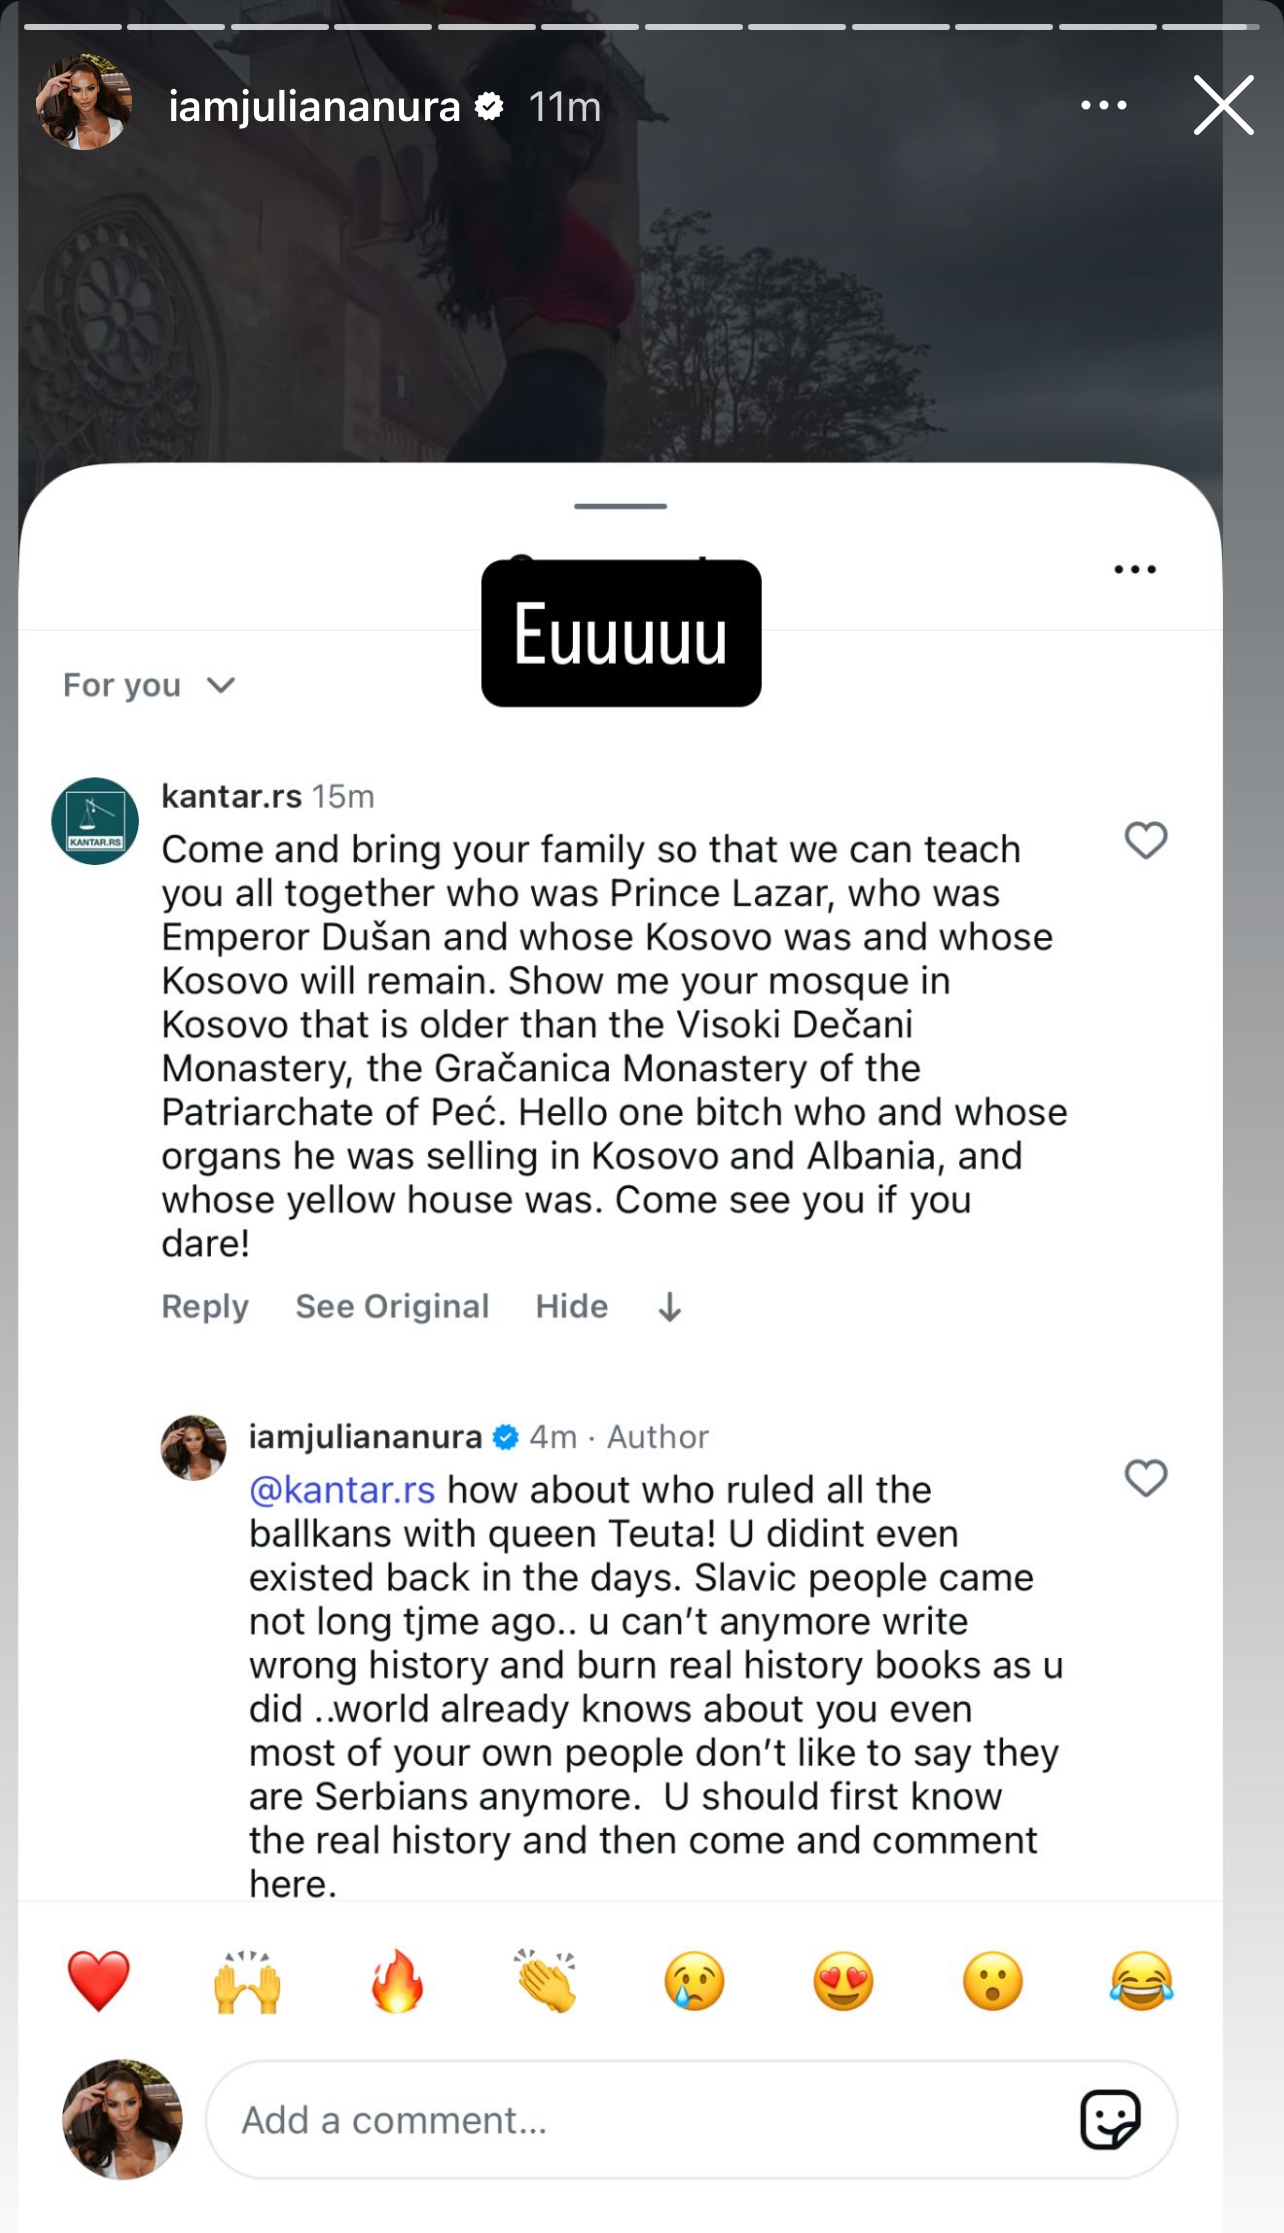Open the @kantar.rs mention link

tap(342, 1490)
